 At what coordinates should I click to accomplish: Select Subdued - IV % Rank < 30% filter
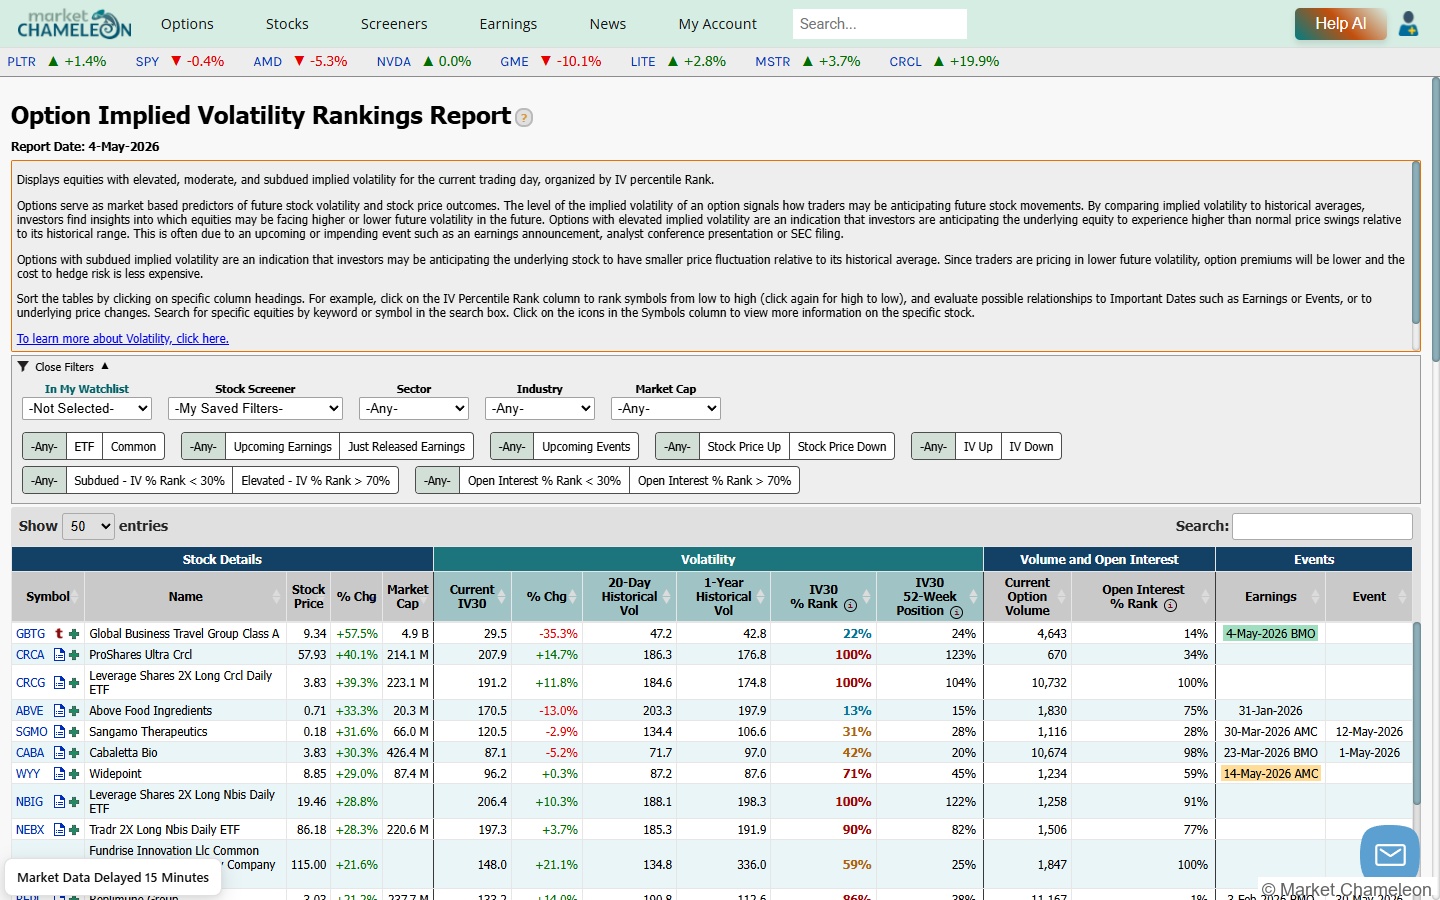point(149,481)
